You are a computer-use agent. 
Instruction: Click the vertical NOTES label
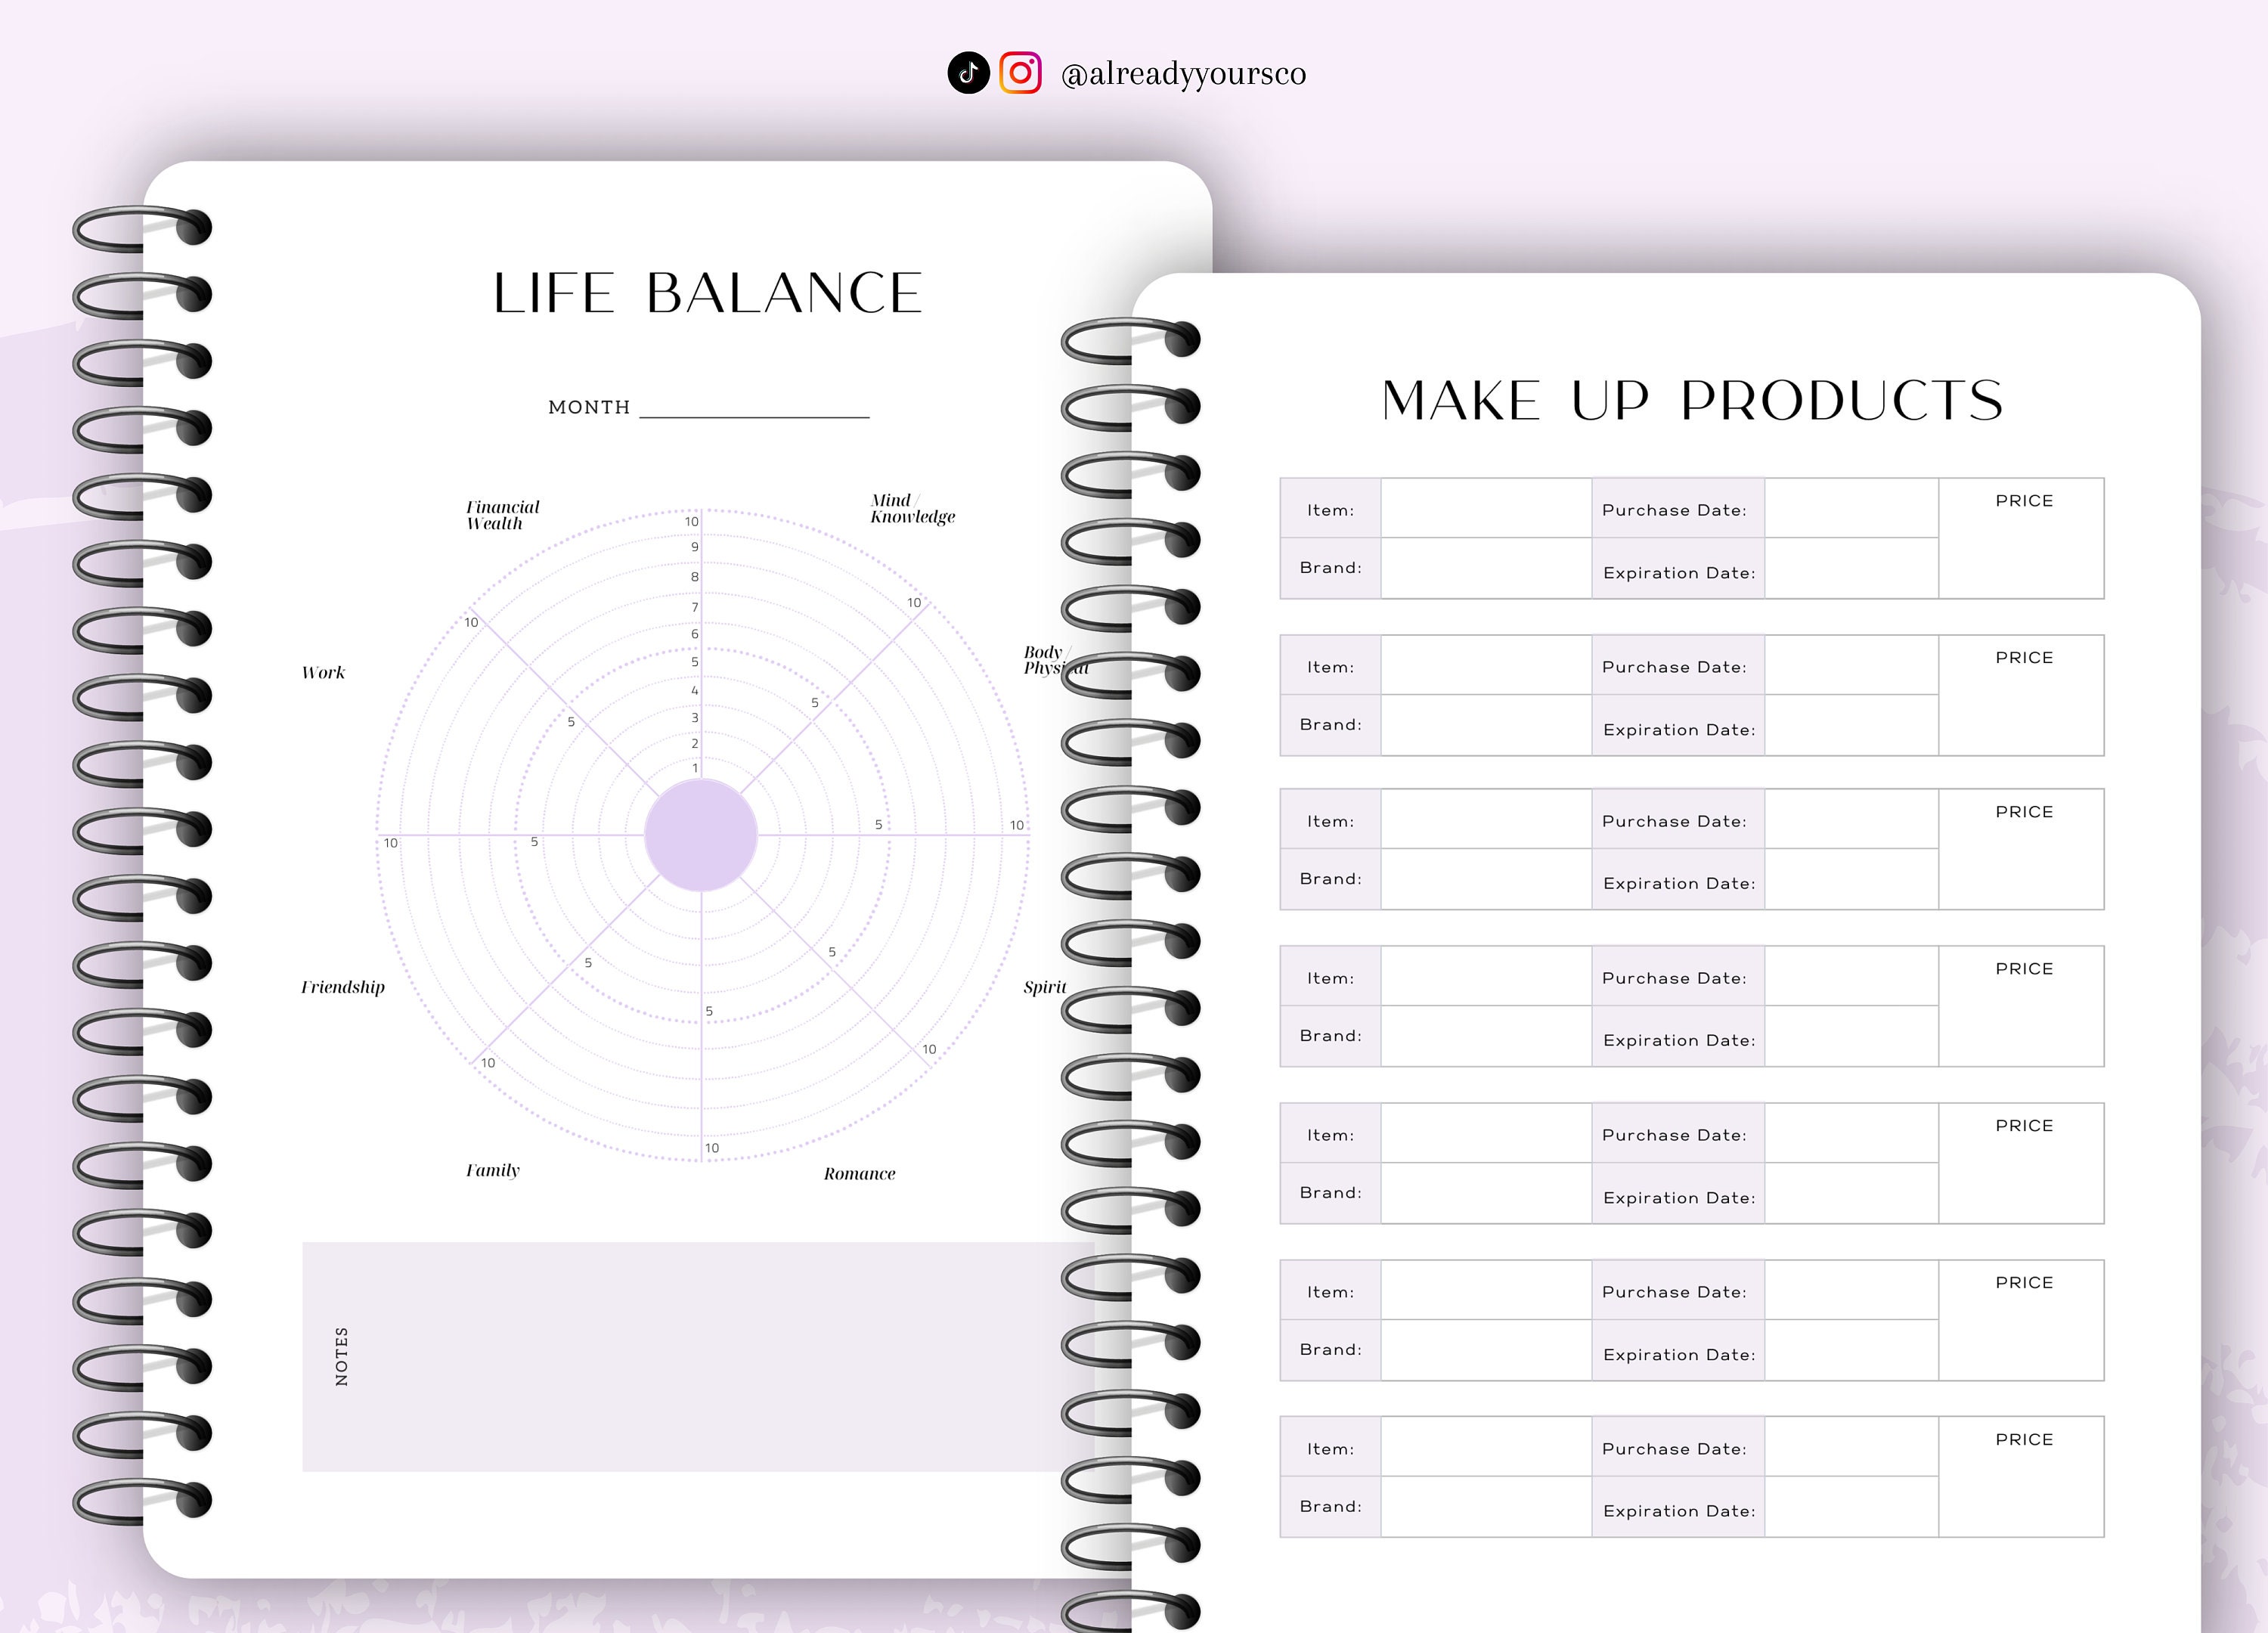[x=342, y=1357]
